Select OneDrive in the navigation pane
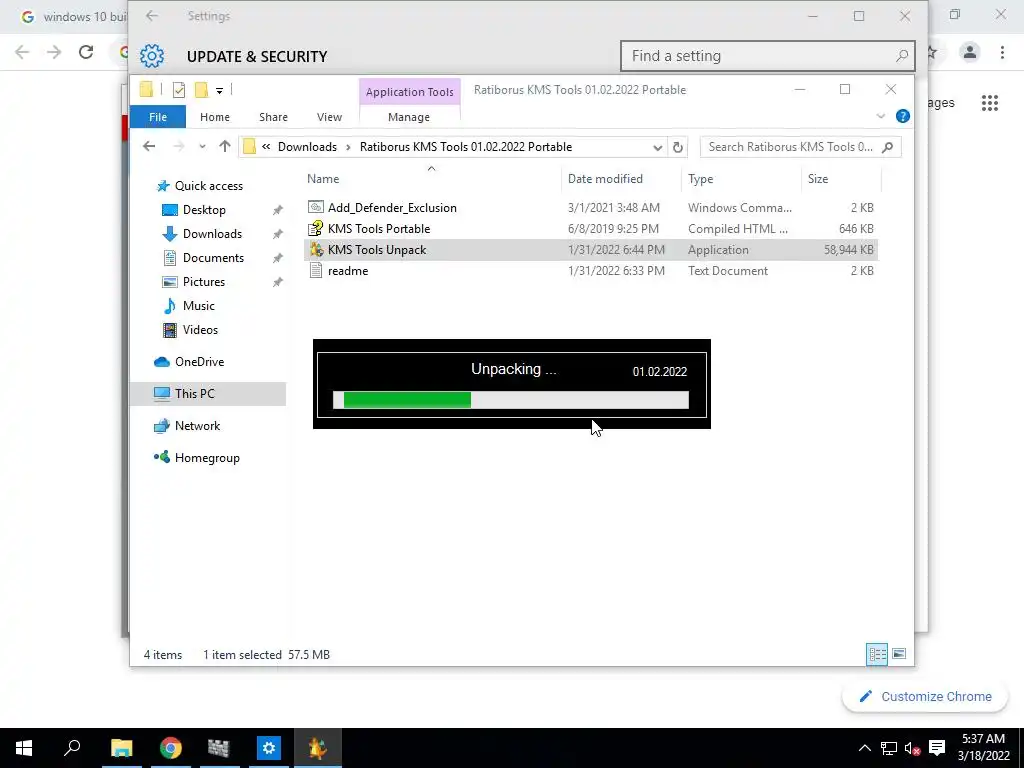The image size is (1024, 768). point(199,362)
